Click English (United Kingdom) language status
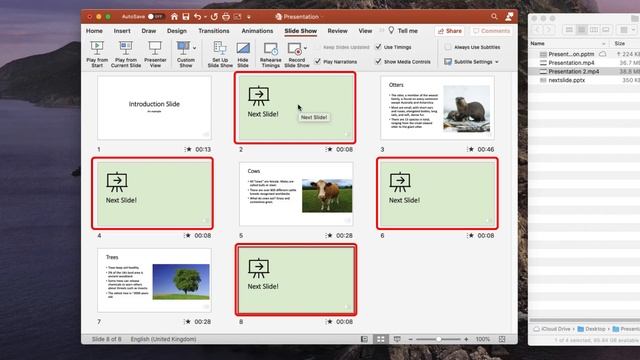Image resolution: width=640 pixels, height=360 pixels. [x=163, y=339]
